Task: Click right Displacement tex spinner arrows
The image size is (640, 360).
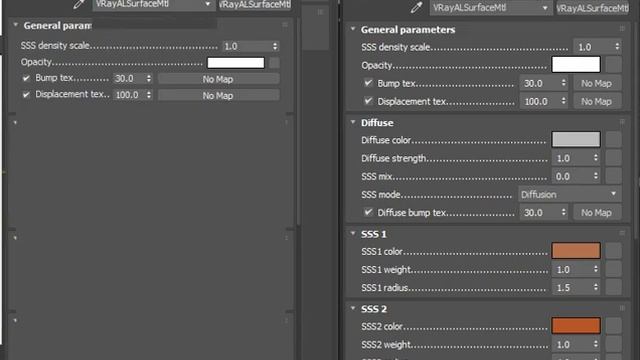Action: [563, 101]
